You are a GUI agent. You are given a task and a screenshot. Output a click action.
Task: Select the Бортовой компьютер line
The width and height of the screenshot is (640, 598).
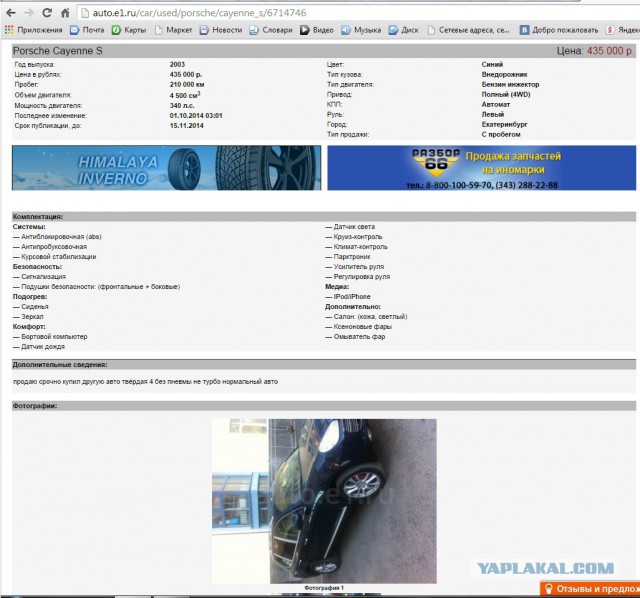point(50,337)
